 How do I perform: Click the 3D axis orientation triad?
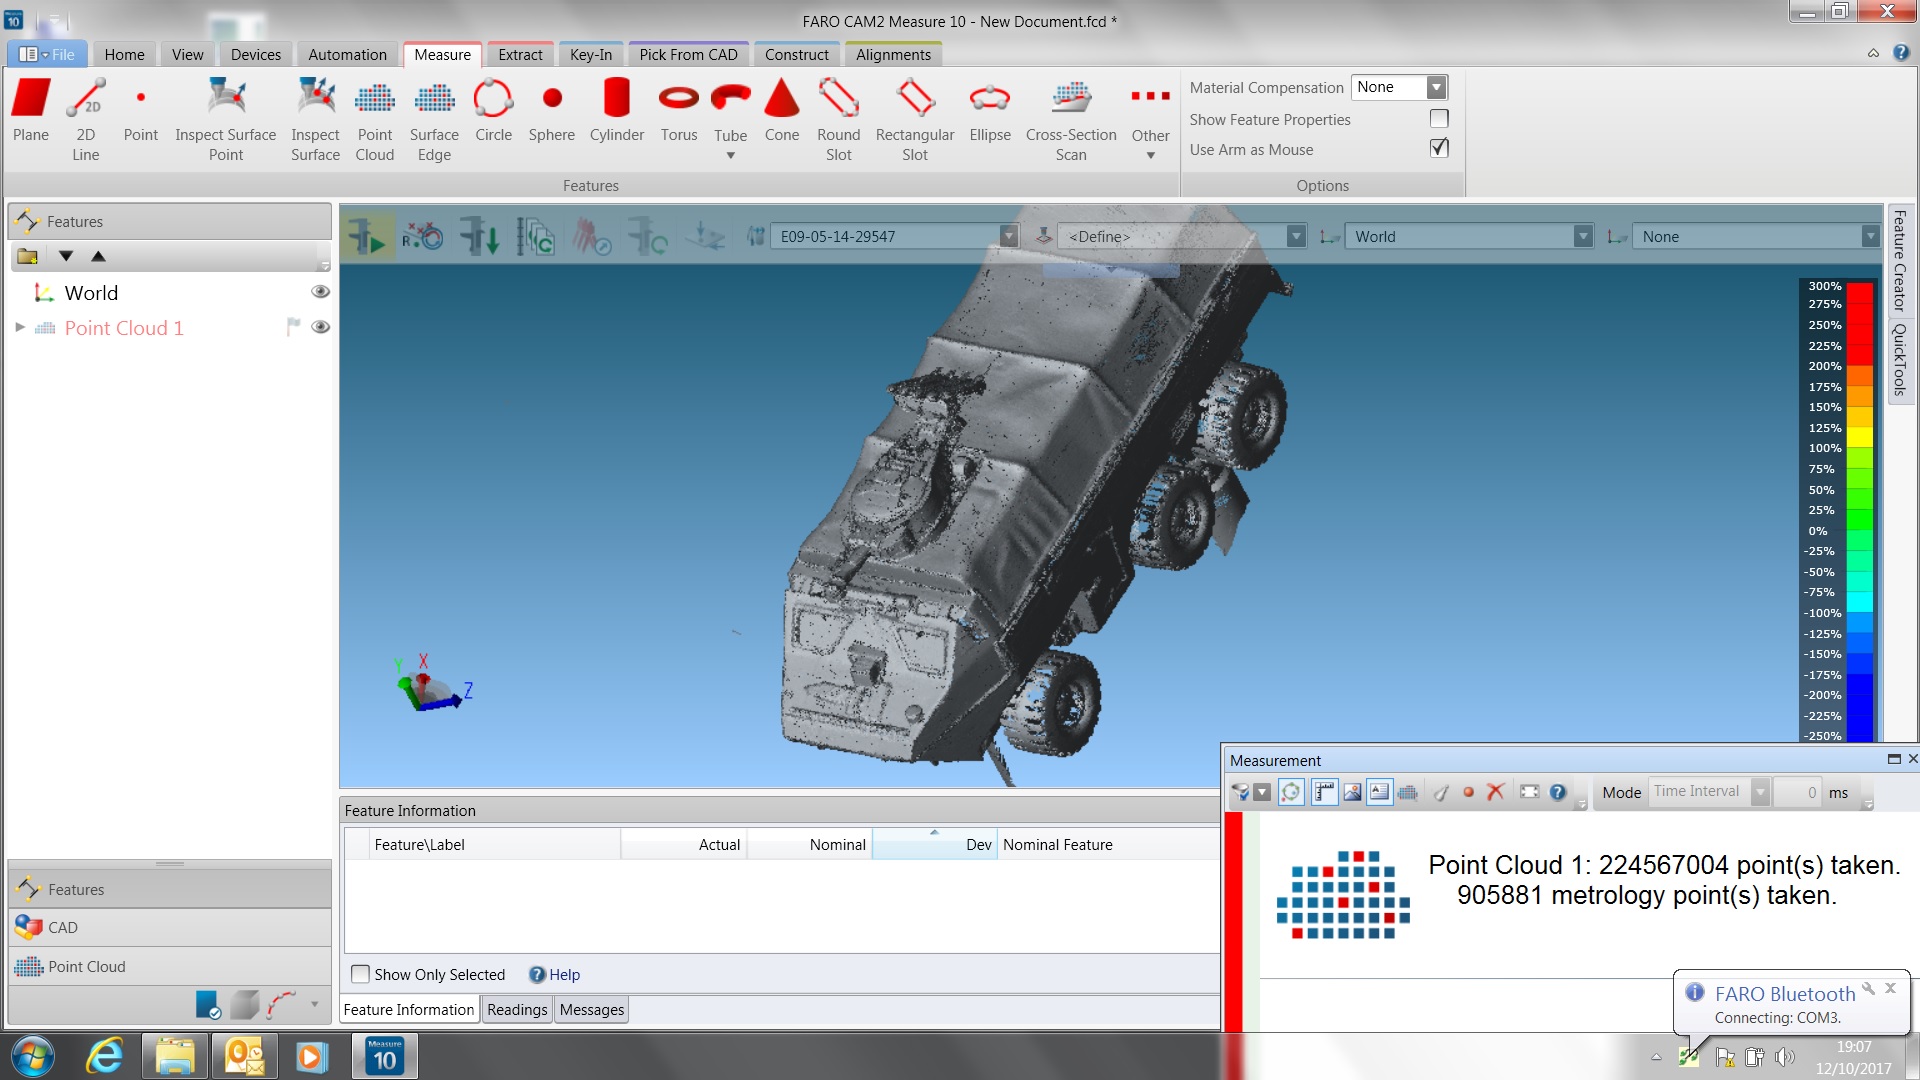(434, 685)
